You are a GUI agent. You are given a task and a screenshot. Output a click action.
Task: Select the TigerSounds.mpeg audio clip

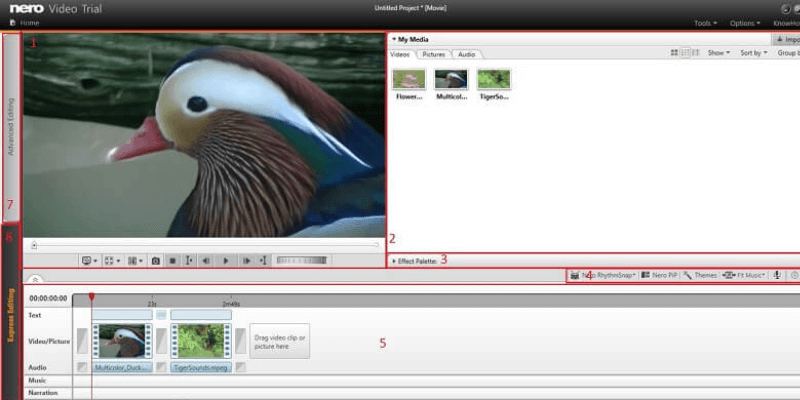click(201, 367)
